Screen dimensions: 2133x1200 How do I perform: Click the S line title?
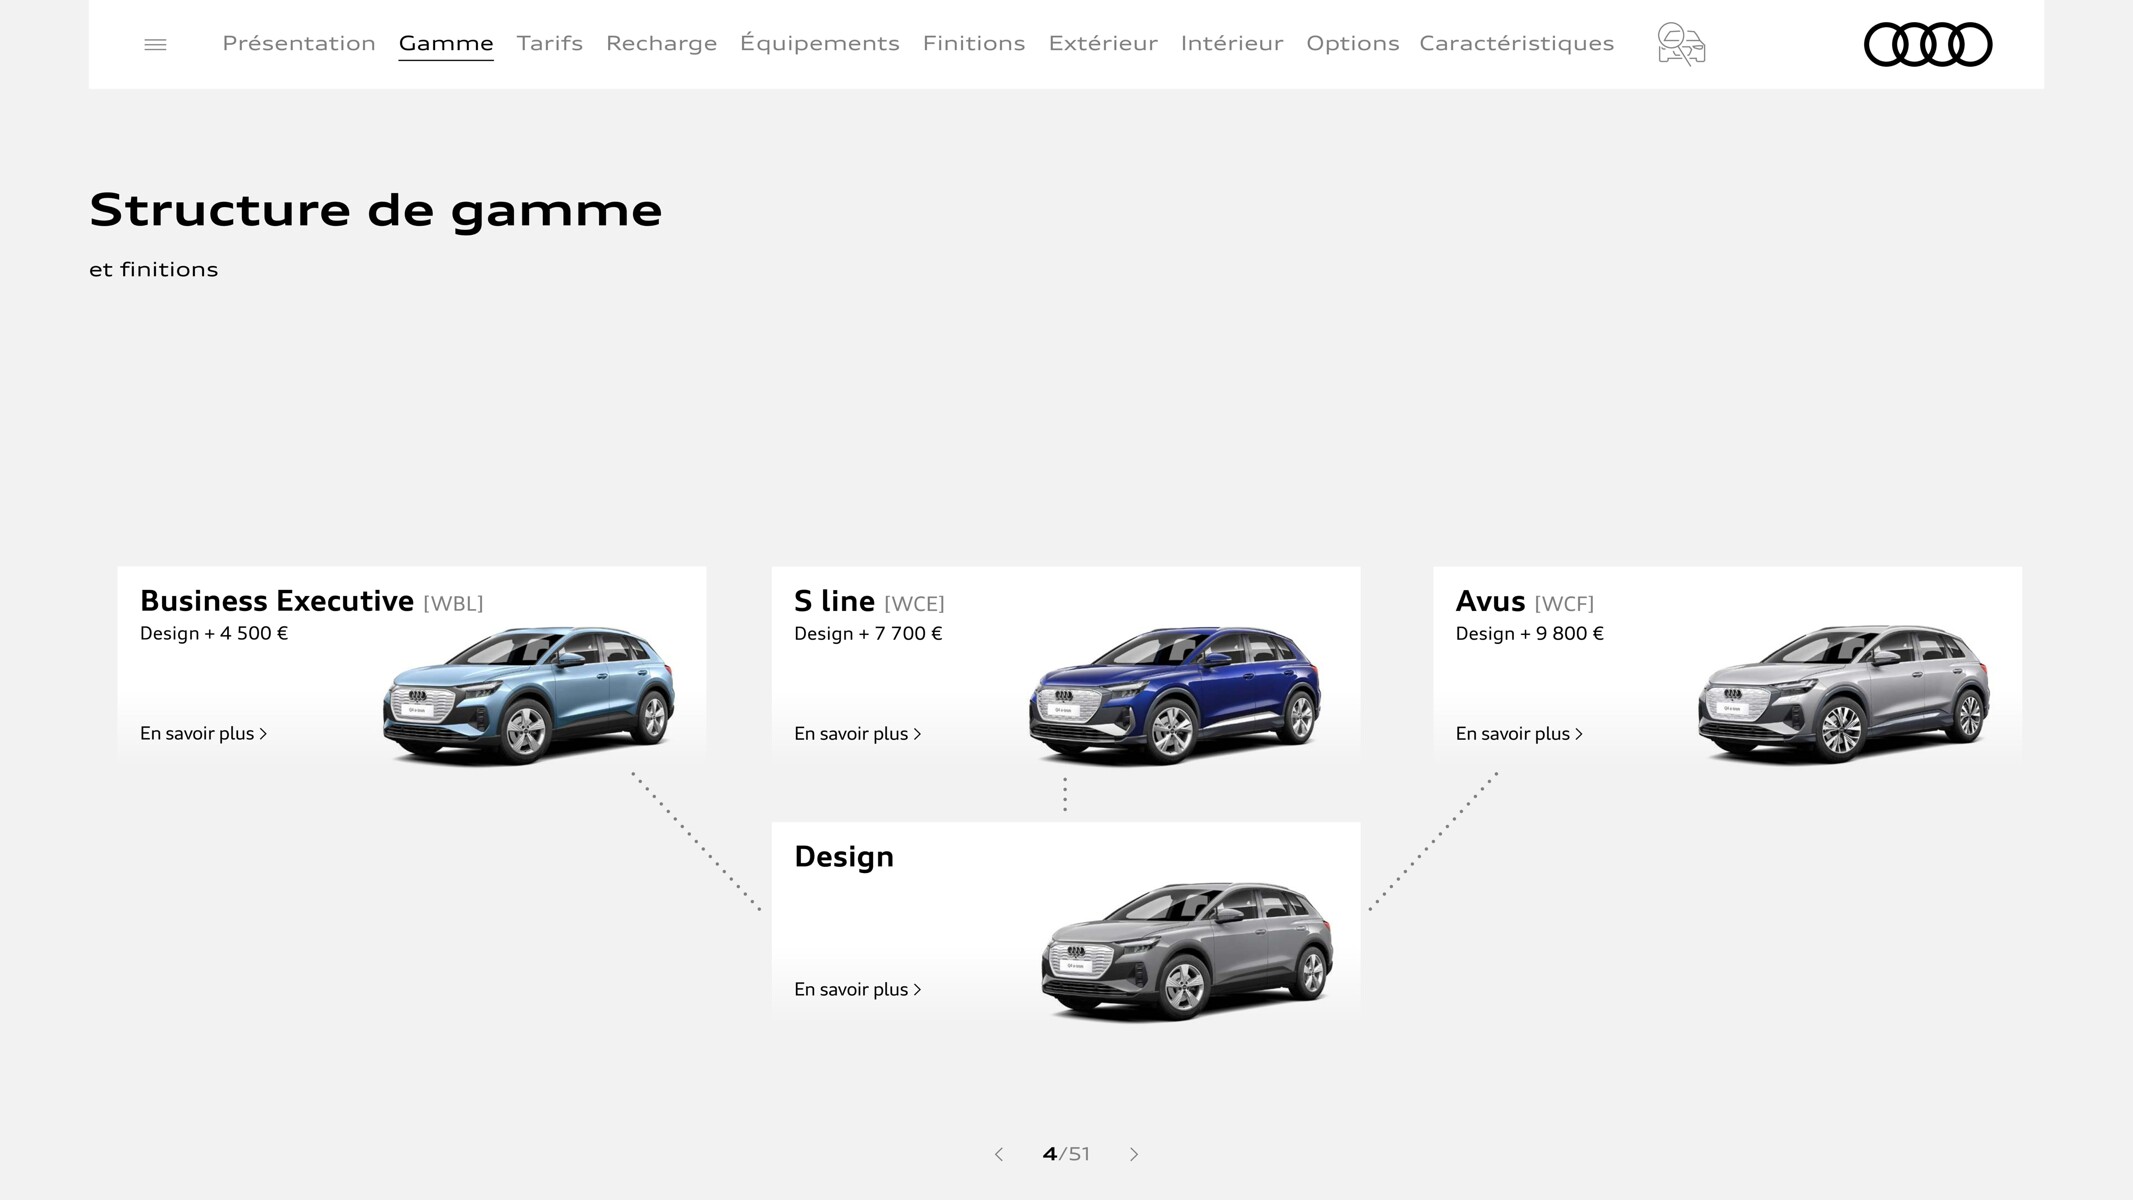(x=834, y=601)
